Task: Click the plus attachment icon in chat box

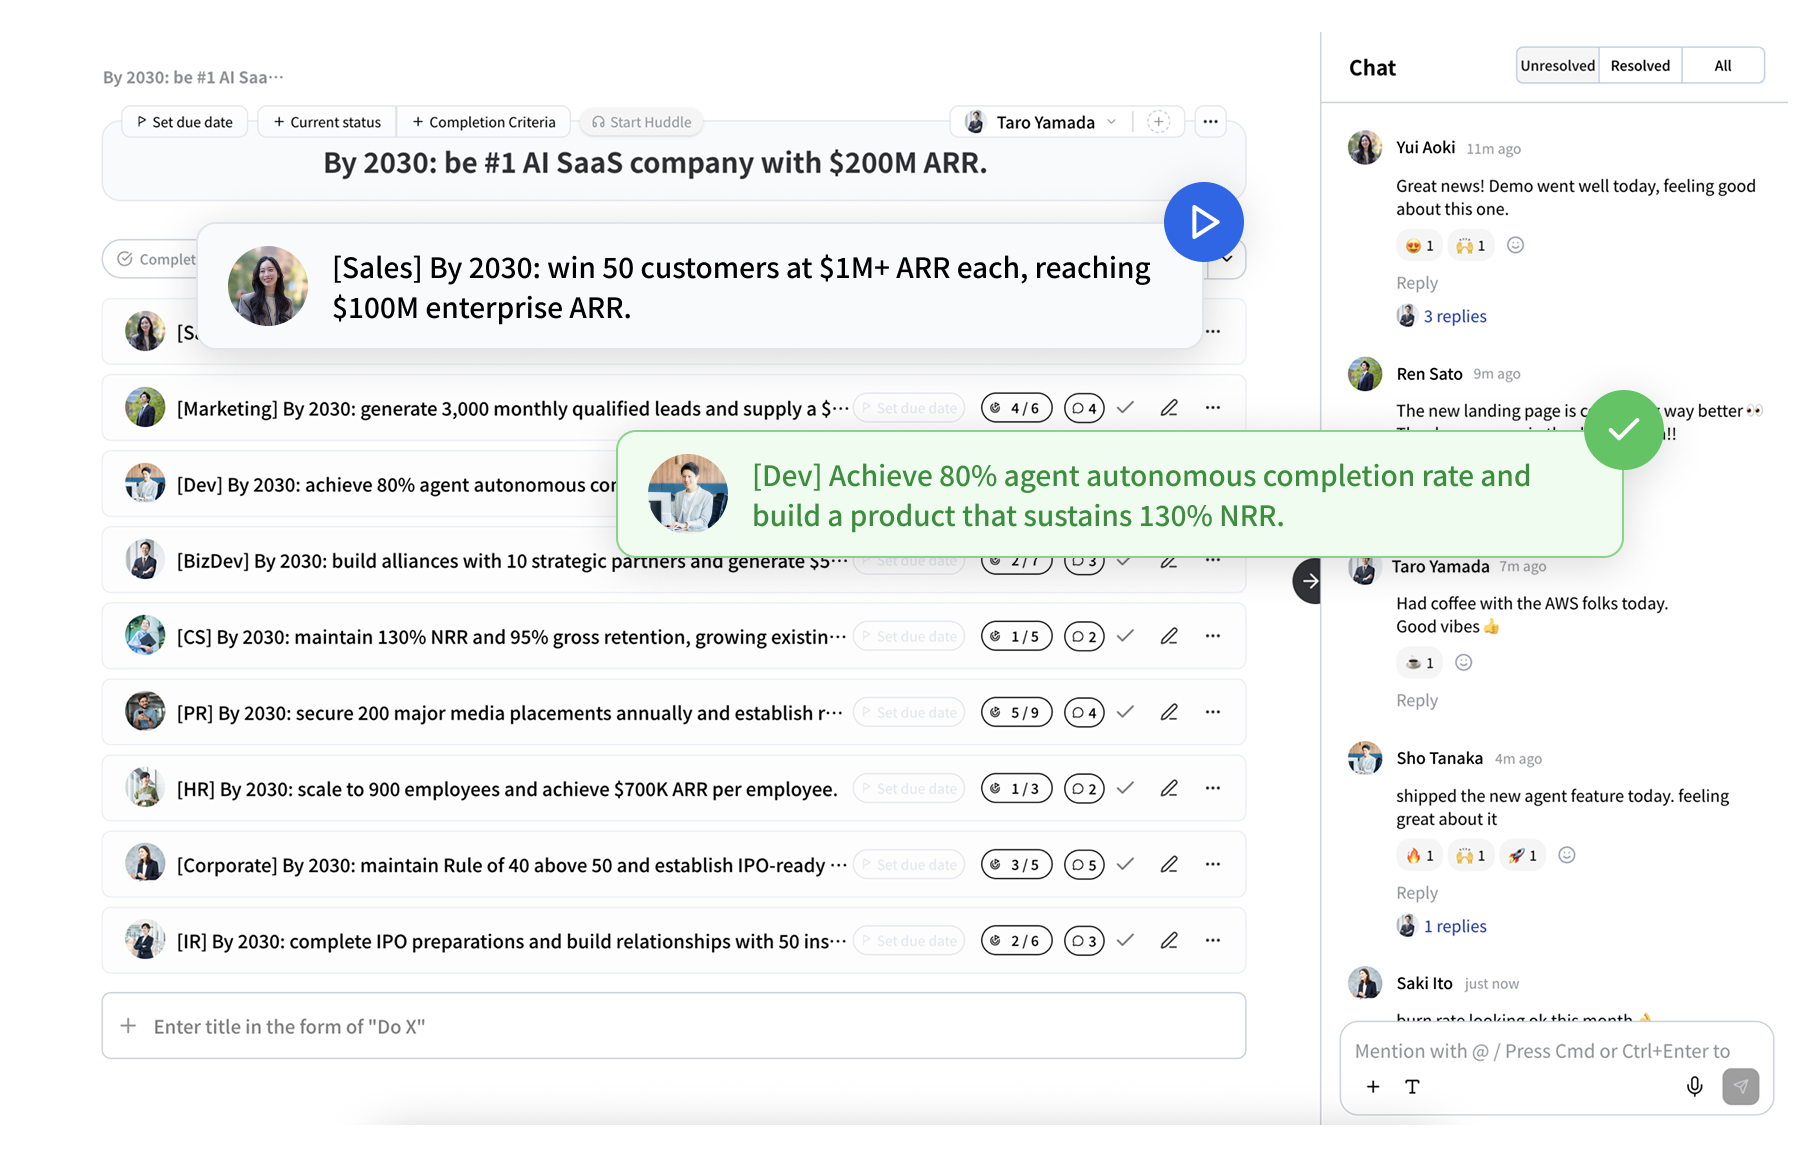Action: click(x=1373, y=1087)
